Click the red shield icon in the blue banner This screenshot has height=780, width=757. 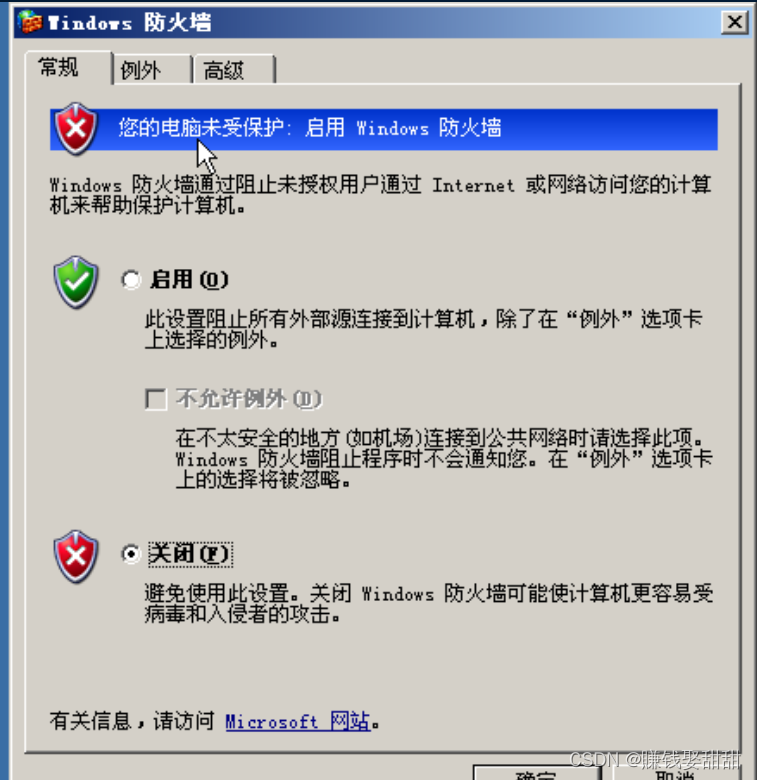76,129
